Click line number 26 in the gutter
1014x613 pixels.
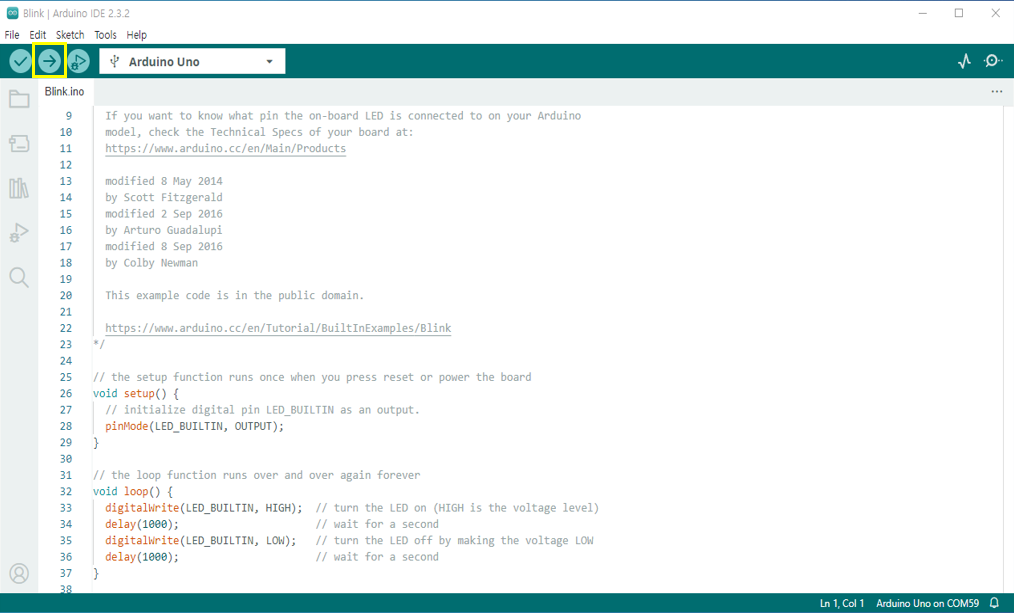click(x=66, y=393)
